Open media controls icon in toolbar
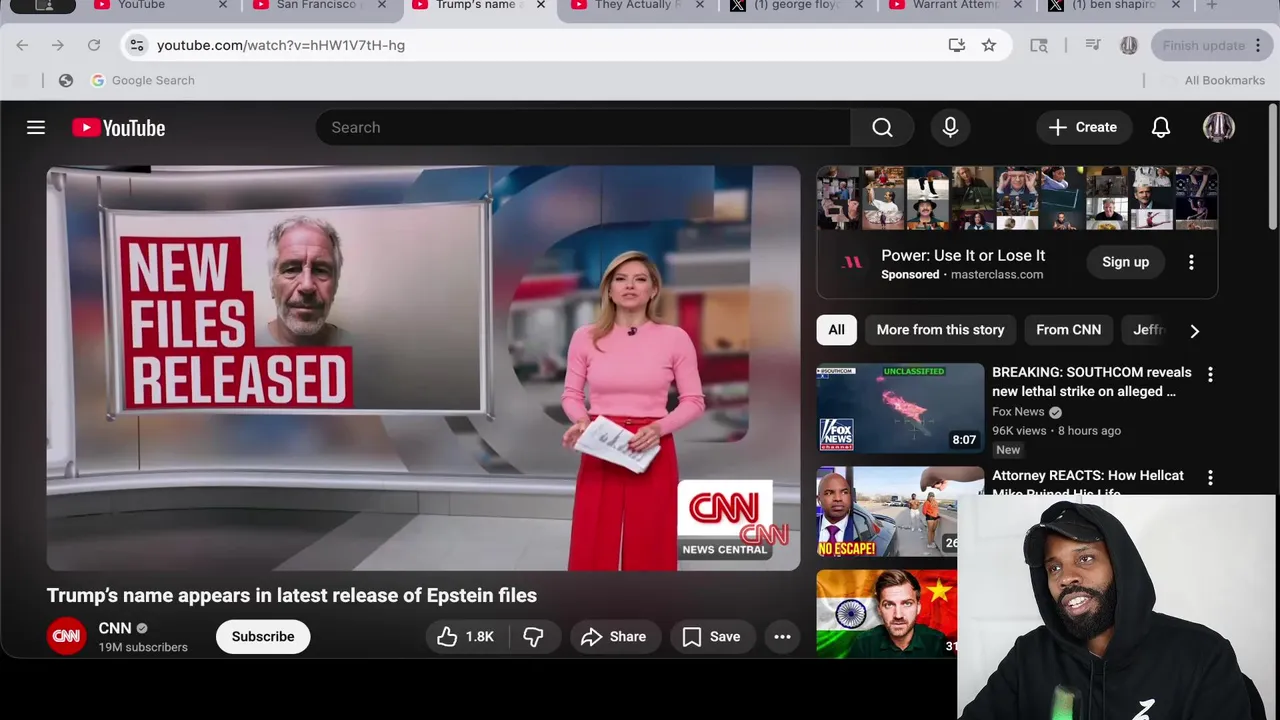1280x720 pixels. (x=1093, y=45)
